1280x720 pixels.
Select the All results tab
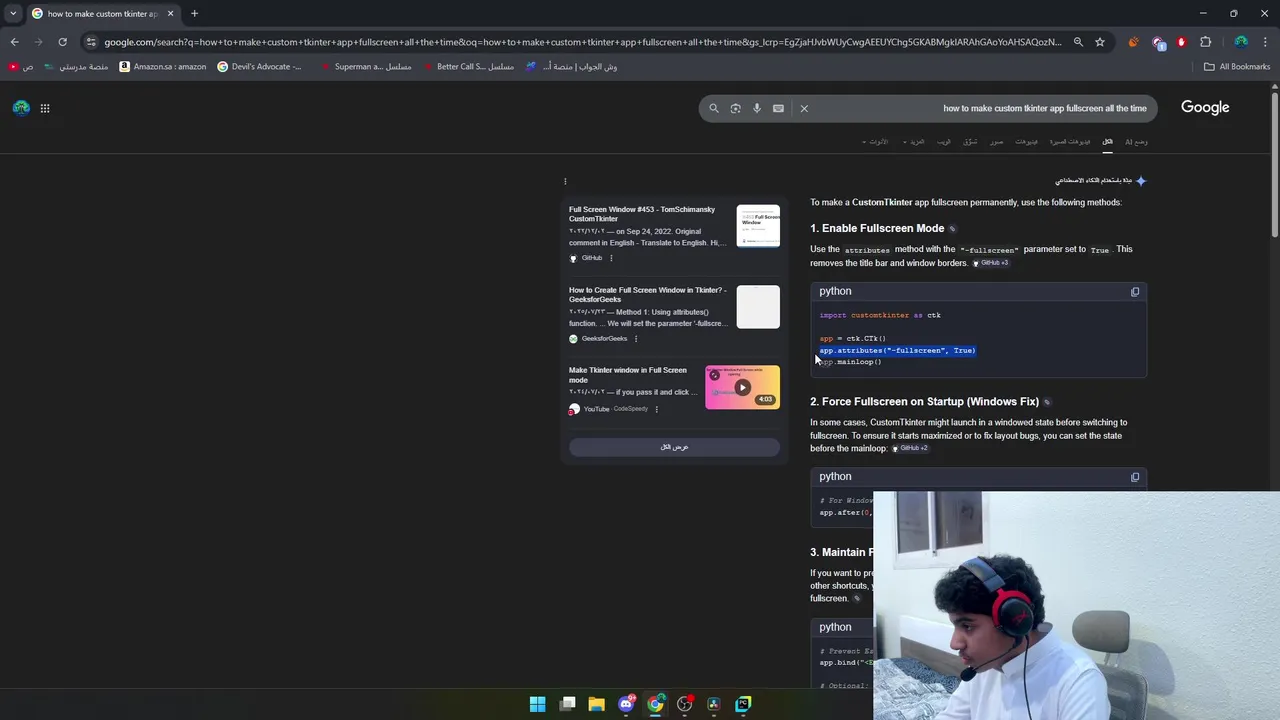[x=1107, y=142]
